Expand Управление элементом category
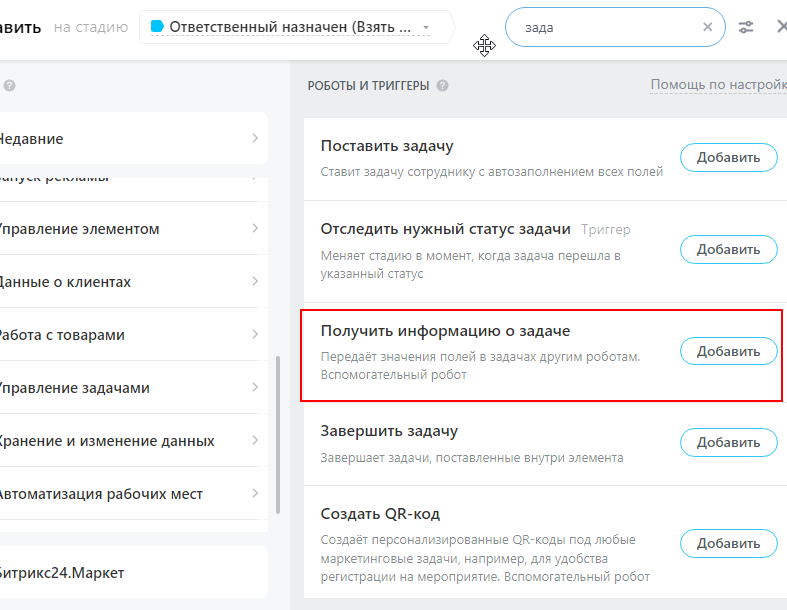Viewport: 787px width, 610px height. tap(130, 229)
